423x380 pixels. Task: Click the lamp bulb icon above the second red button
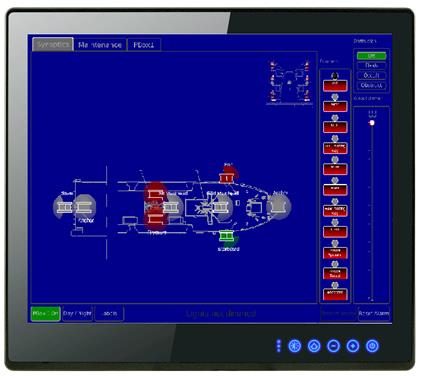(335, 97)
